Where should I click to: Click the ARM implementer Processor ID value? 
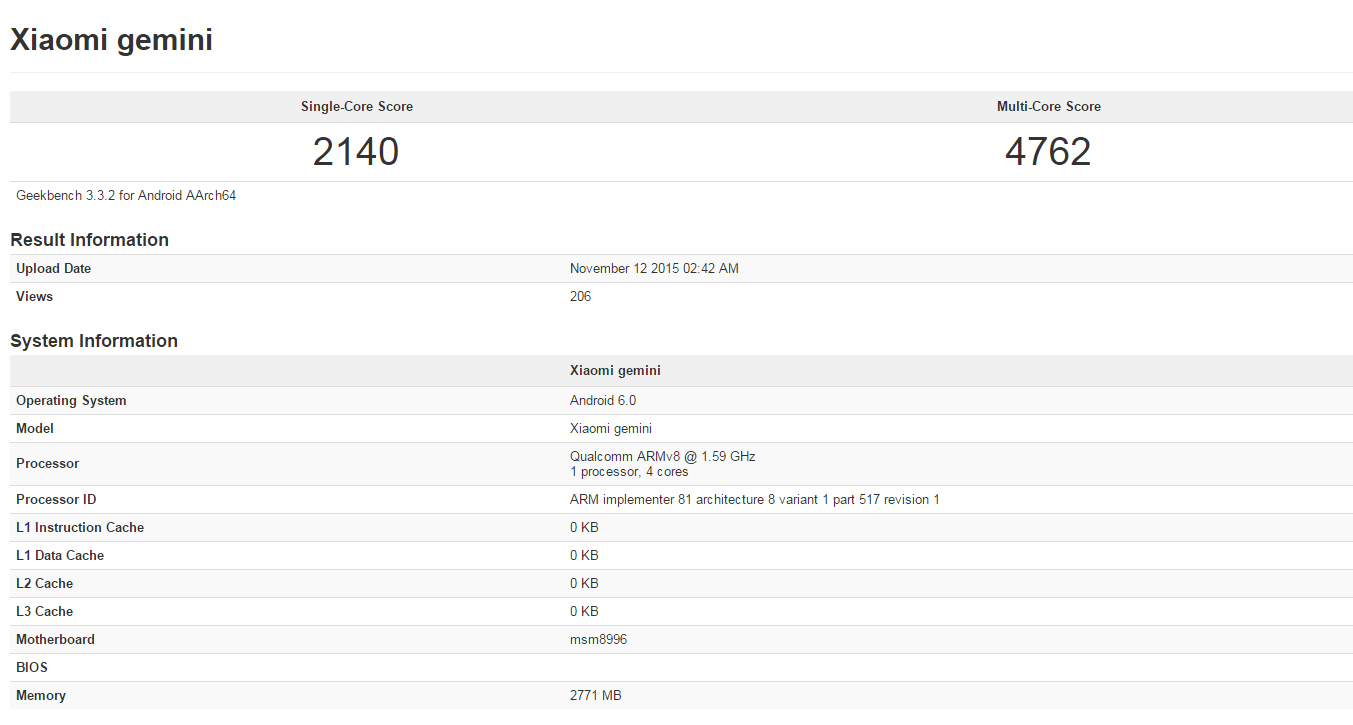754,500
